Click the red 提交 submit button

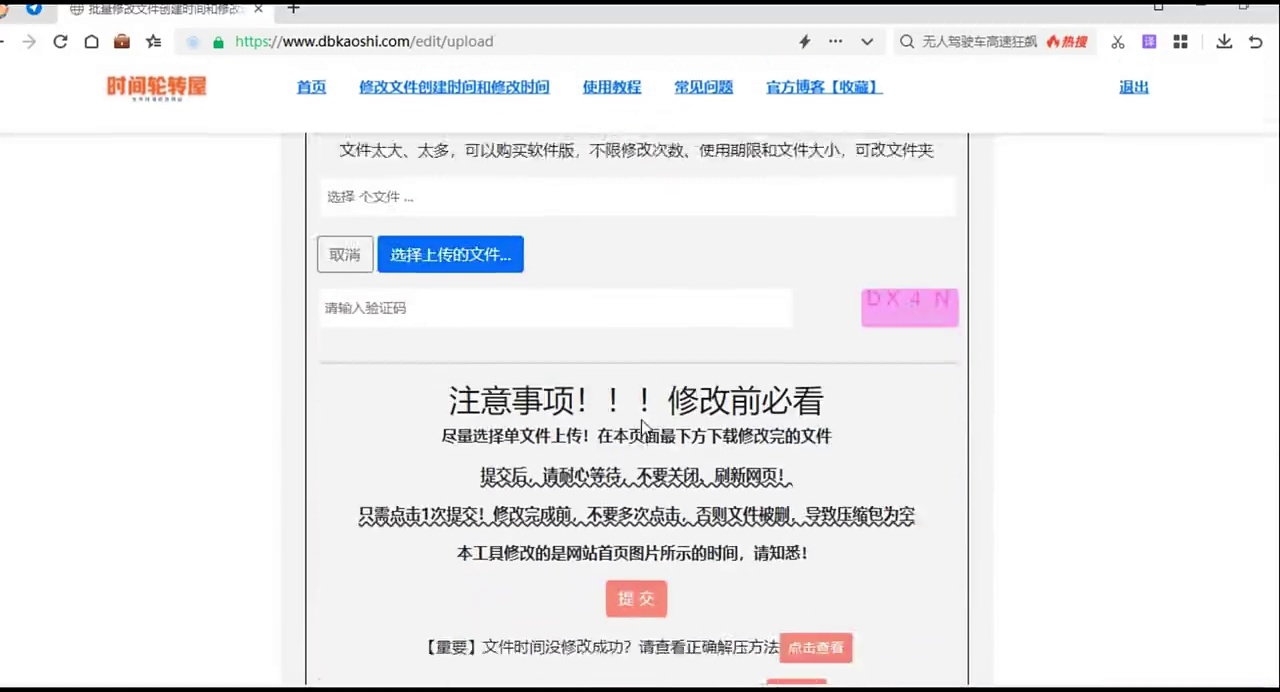click(636, 599)
